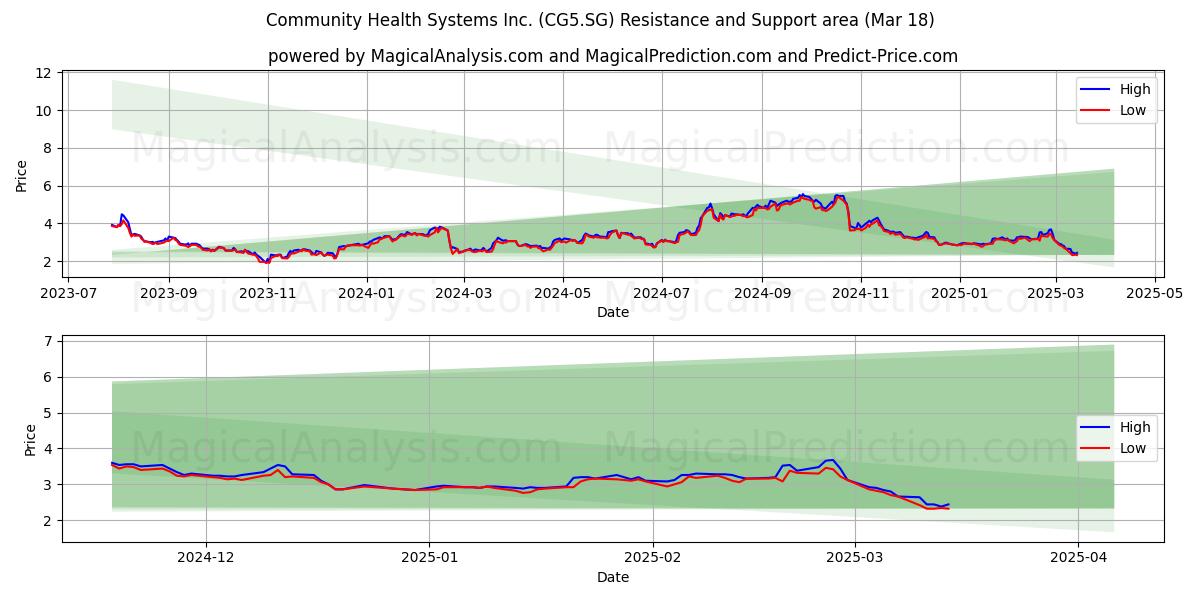Click the '2024-01' tick label

coord(366,294)
